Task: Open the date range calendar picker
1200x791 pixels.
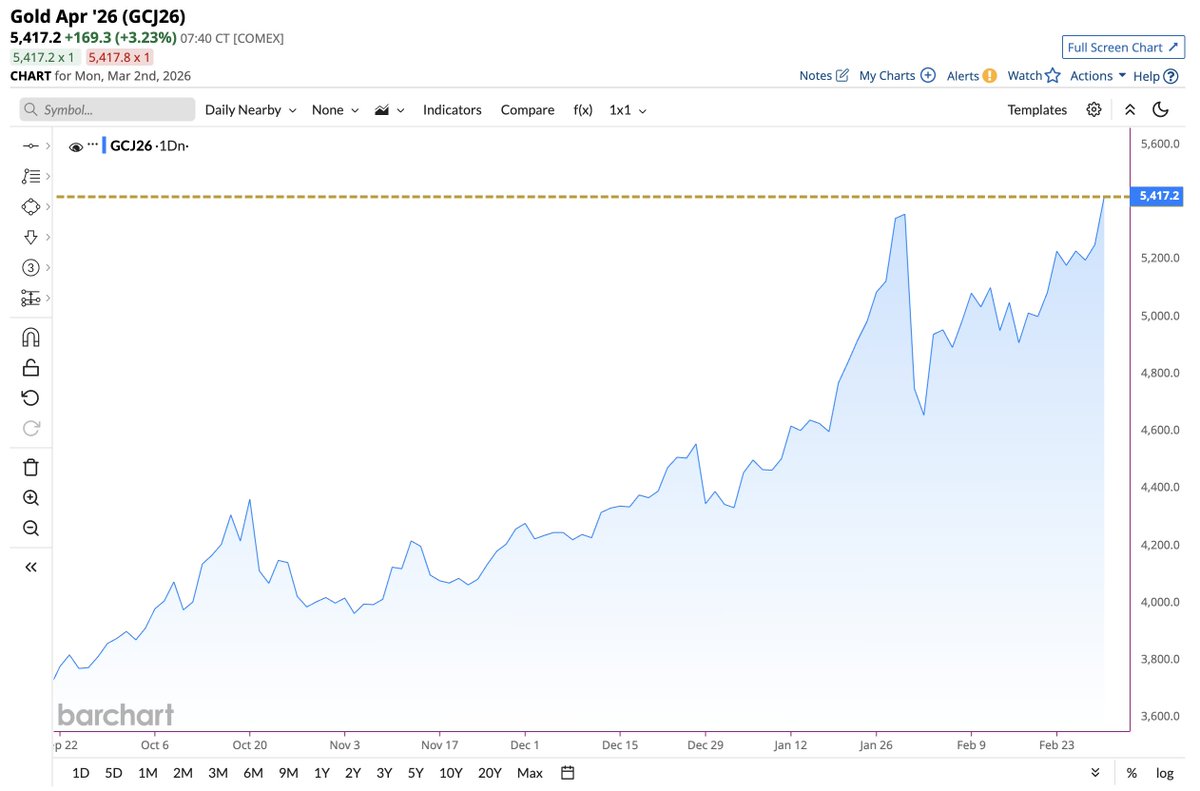Action: (568, 773)
